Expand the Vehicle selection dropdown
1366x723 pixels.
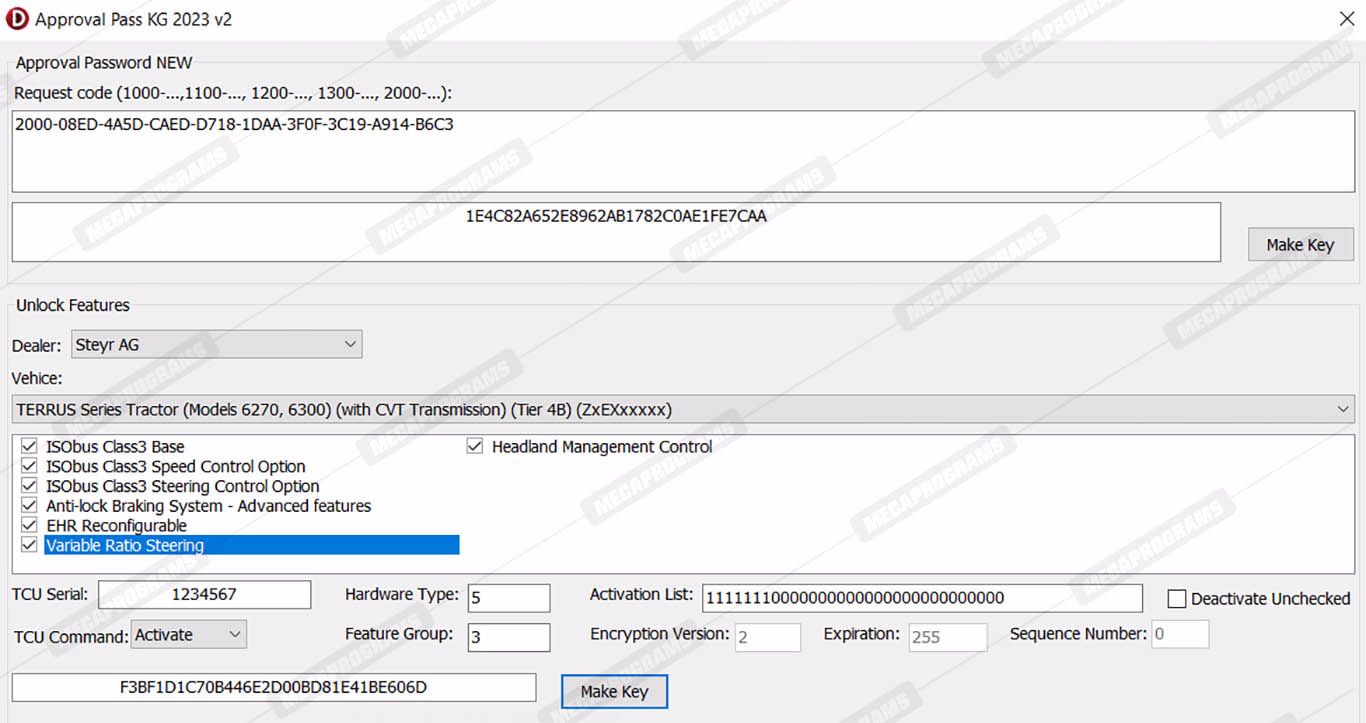(x=683, y=409)
